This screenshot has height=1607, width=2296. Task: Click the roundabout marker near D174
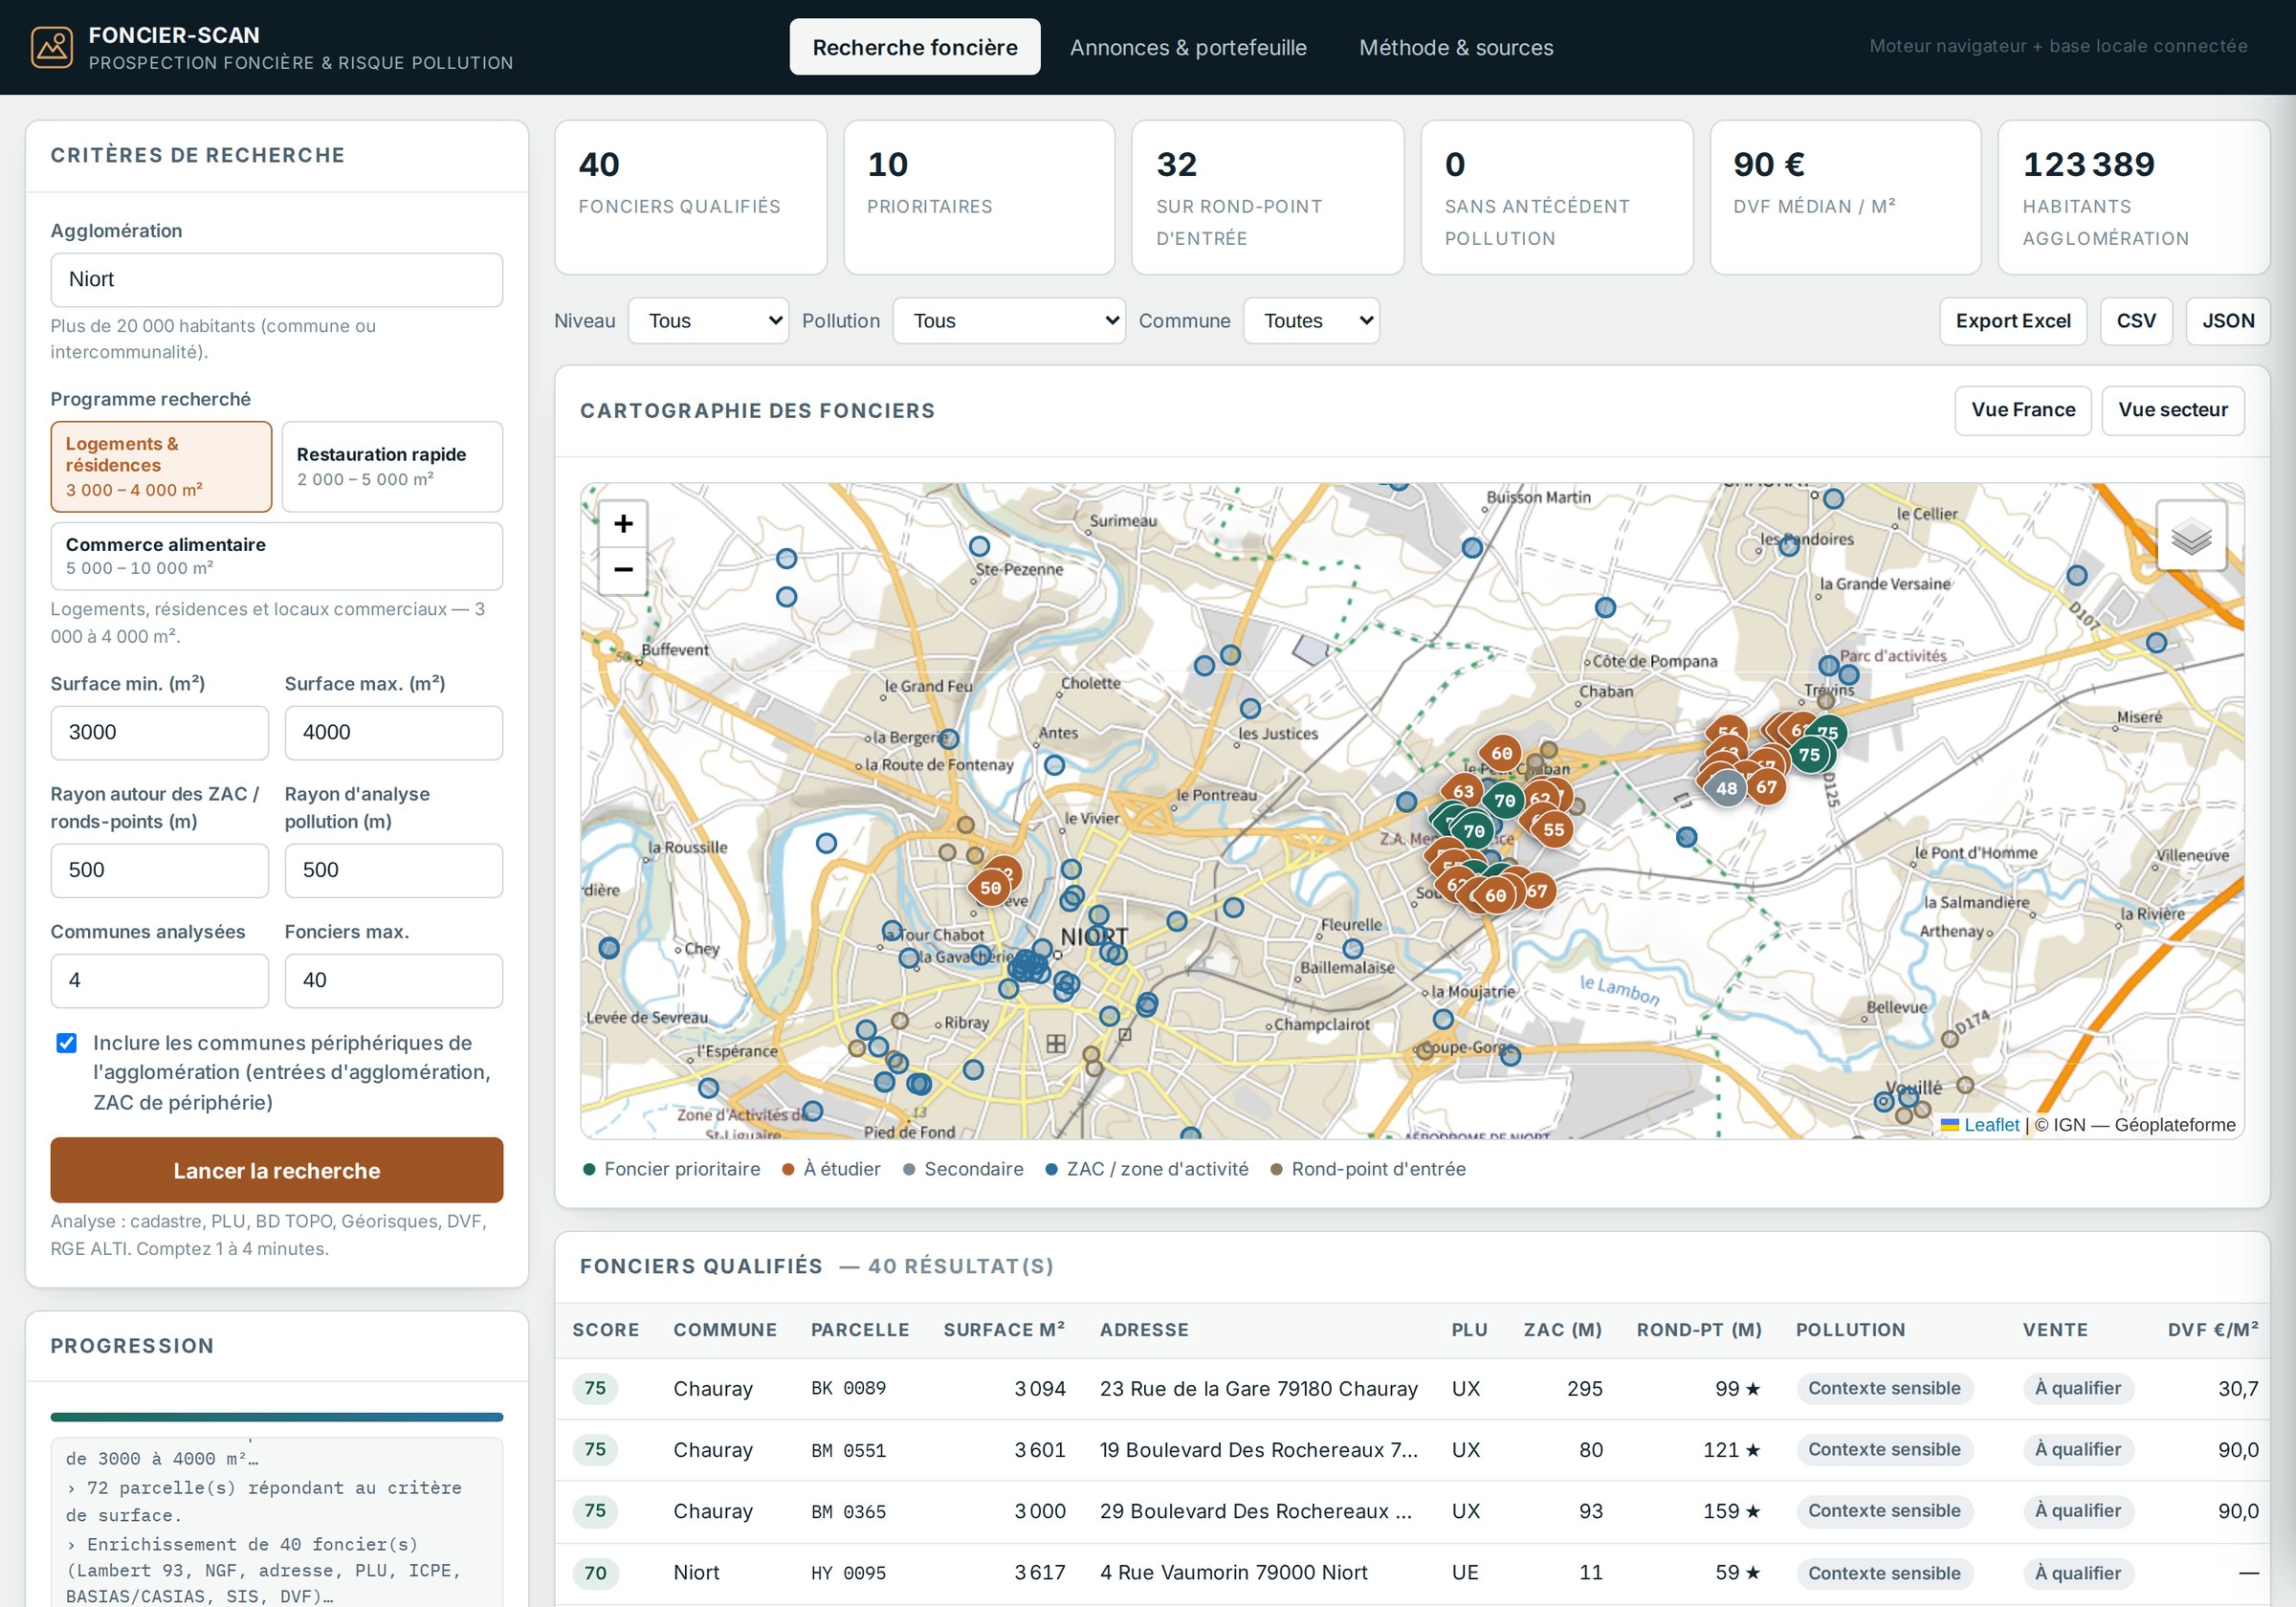tap(1950, 1039)
